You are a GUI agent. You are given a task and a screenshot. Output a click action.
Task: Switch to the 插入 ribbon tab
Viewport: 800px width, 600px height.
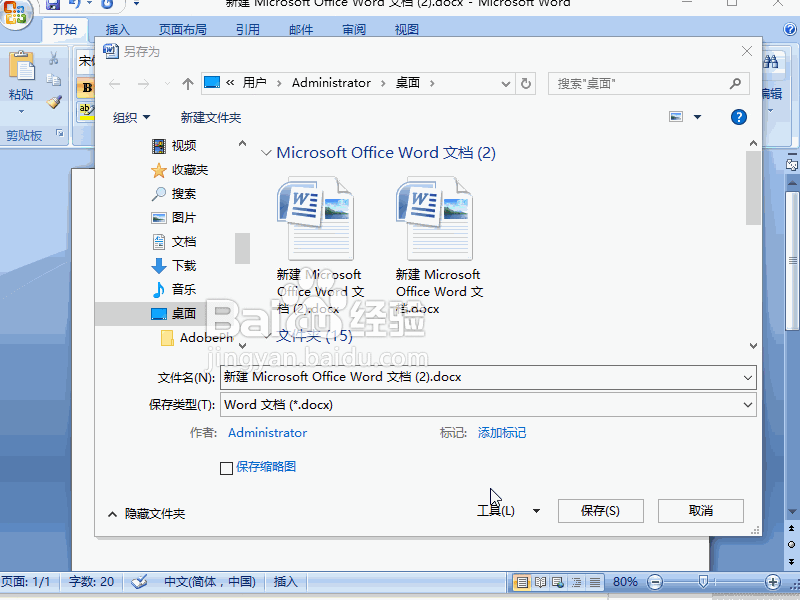click(x=117, y=29)
